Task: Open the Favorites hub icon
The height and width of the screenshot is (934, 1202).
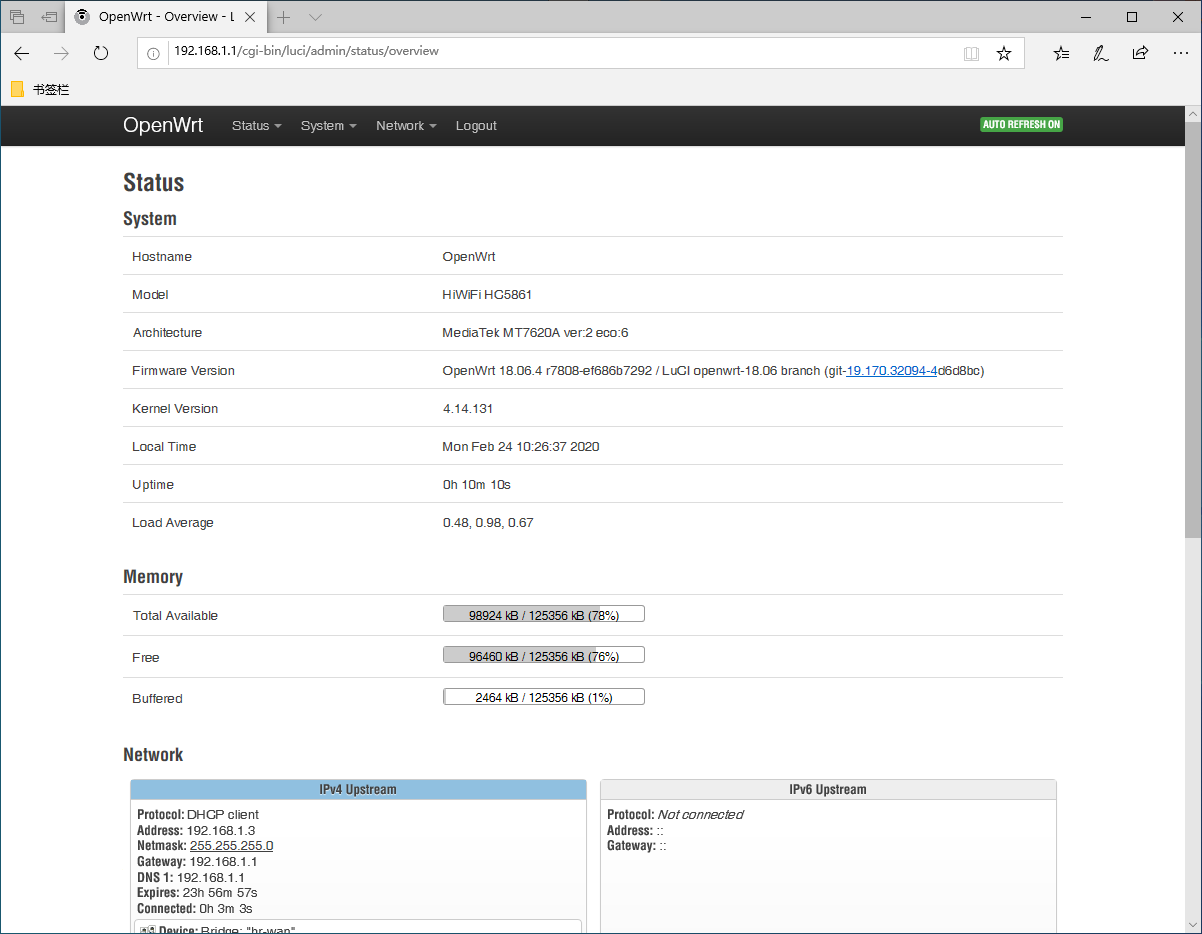Action: 1061,53
